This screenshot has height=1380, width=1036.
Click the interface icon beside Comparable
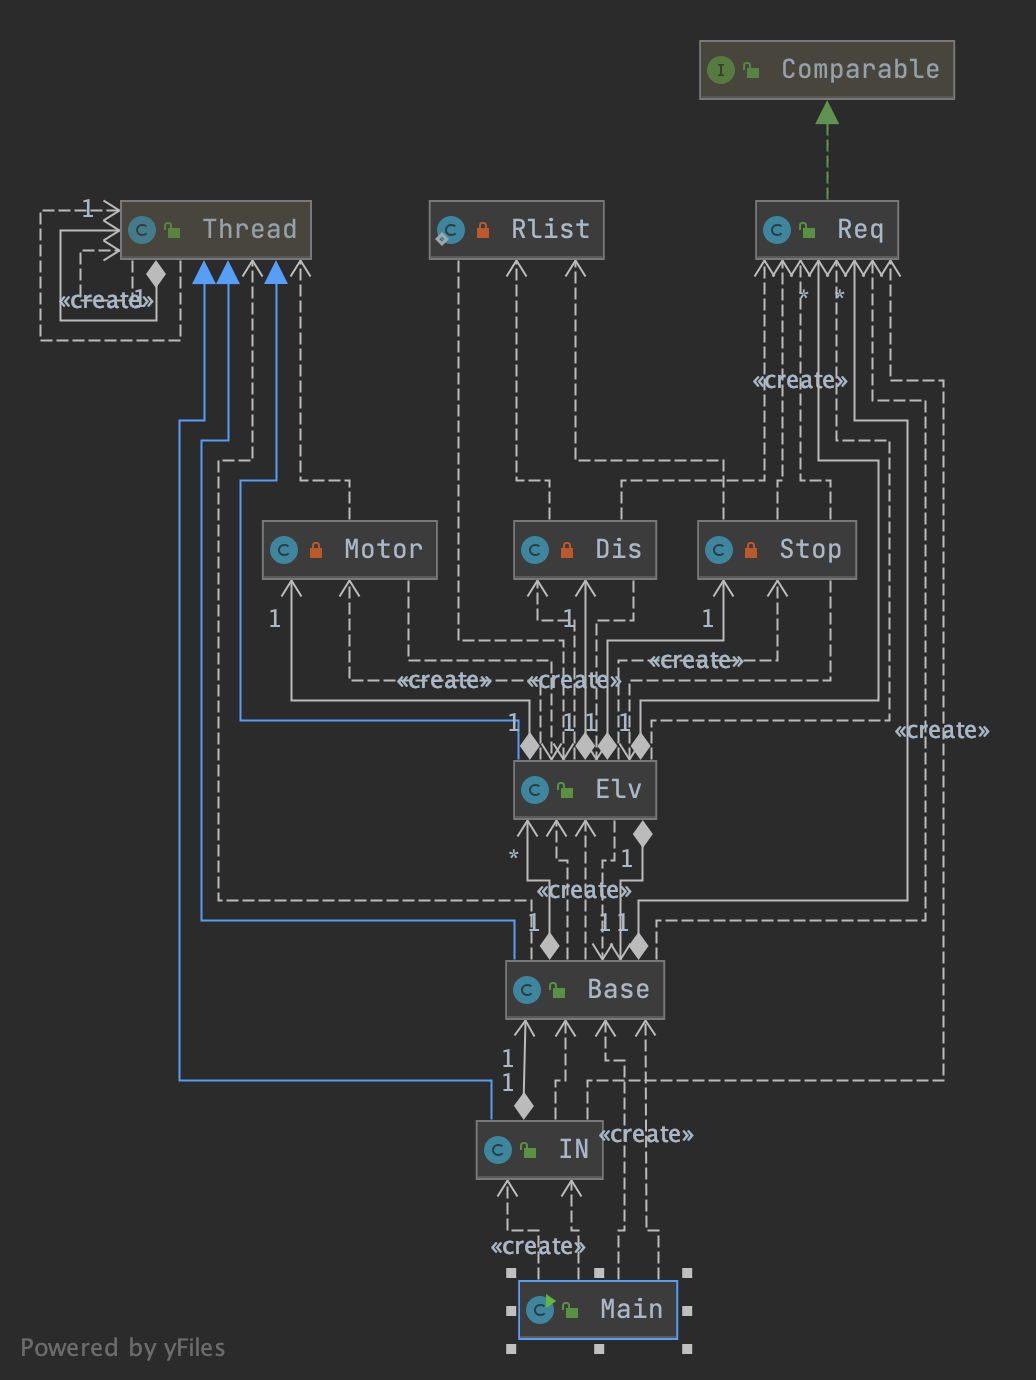coord(720,70)
